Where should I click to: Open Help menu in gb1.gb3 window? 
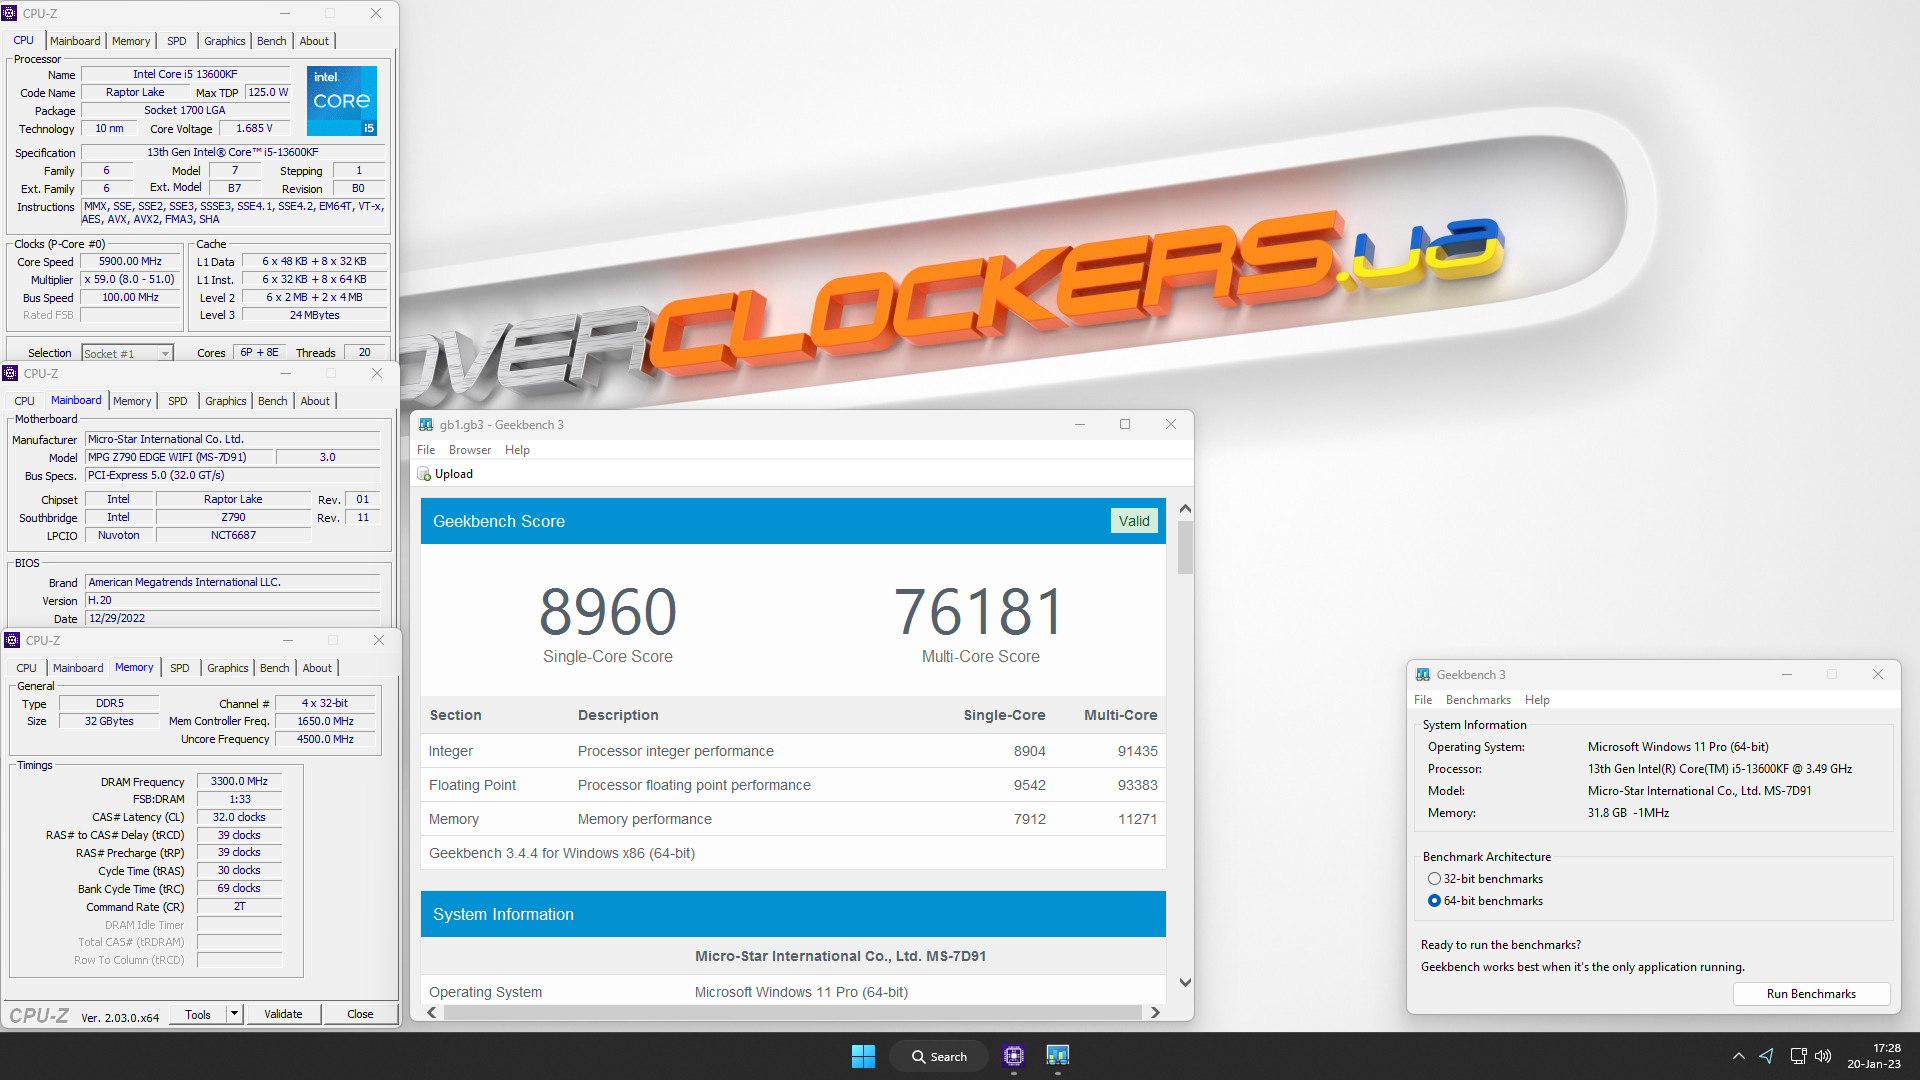coord(517,450)
